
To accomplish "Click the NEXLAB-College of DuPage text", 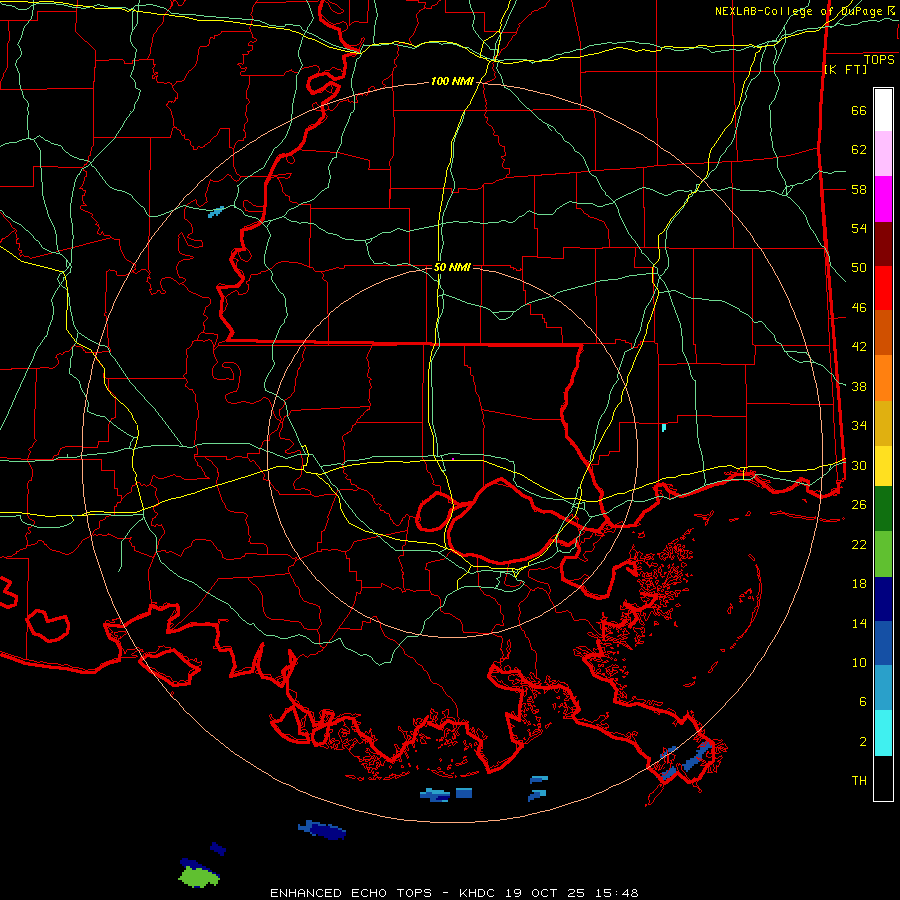I will [800, 11].
